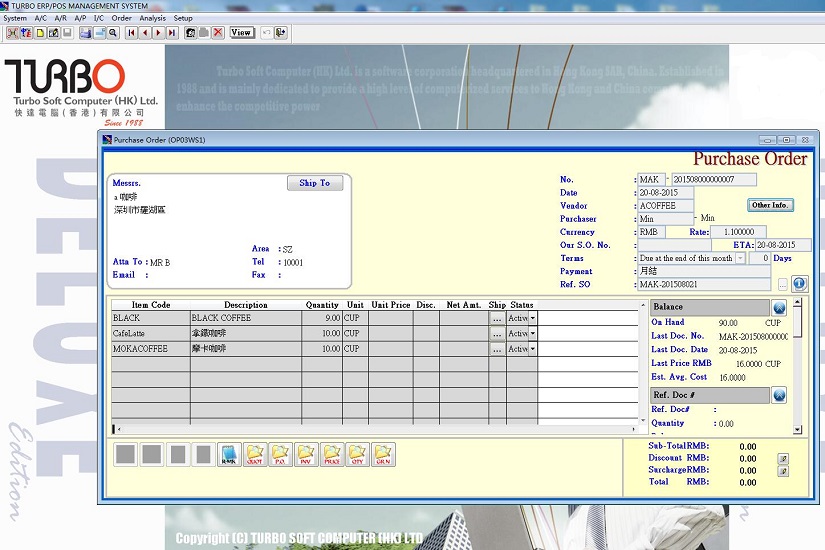The width and height of the screenshot is (825, 550).
Task: Click the Other Info. button
Action: pos(770,205)
